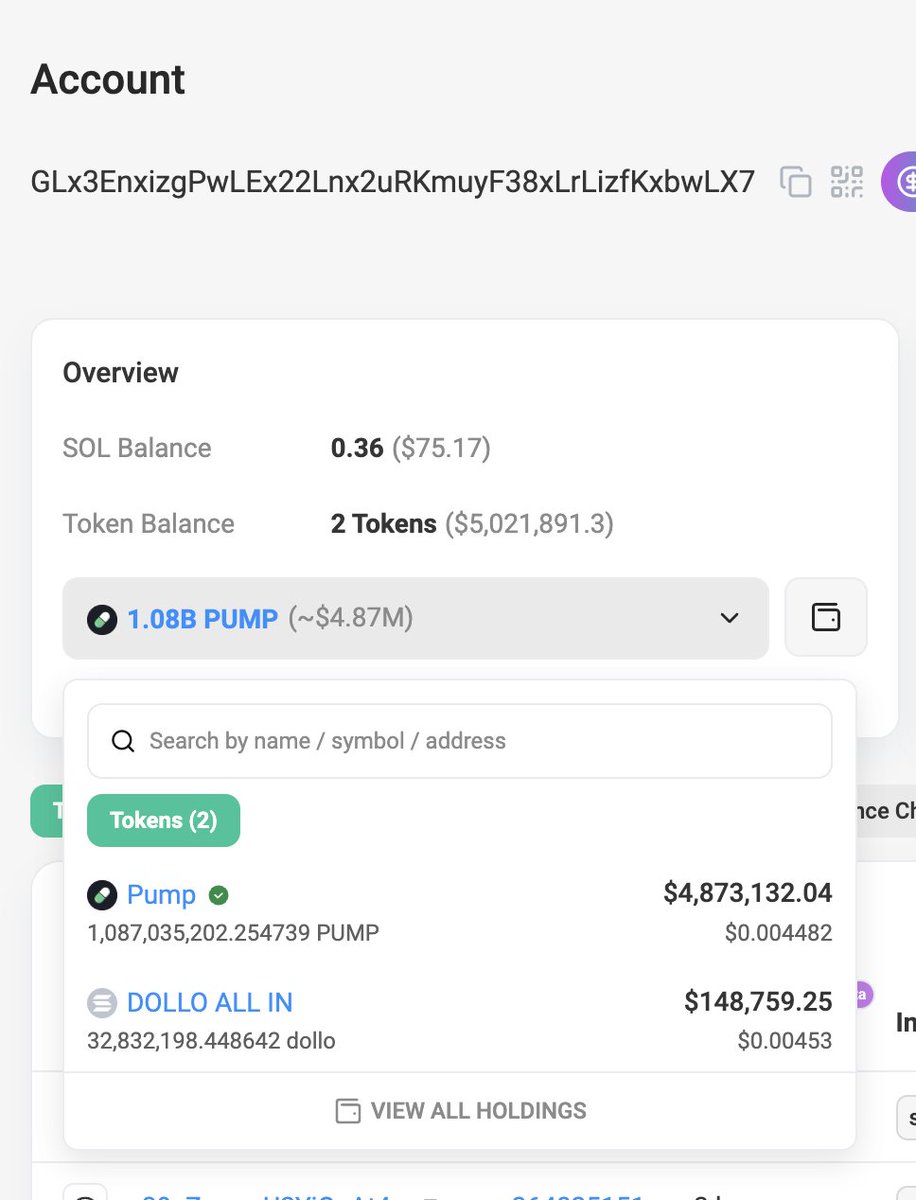The height and width of the screenshot is (1200, 916).
Task: Click the magnifier icon in search box
Action: pyautogui.click(x=123, y=741)
